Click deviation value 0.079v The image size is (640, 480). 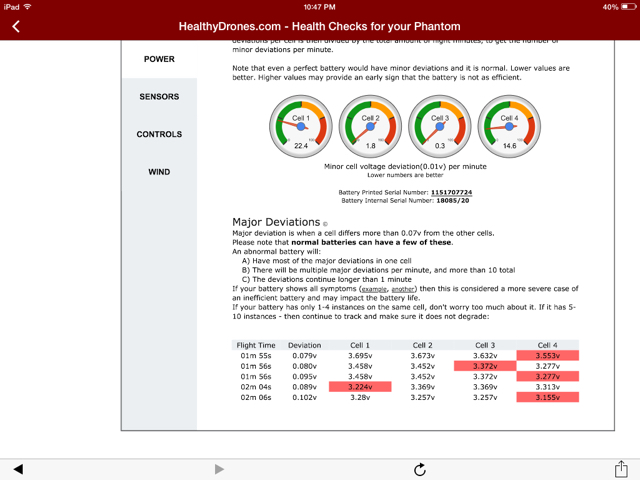click(x=304, y=356)
